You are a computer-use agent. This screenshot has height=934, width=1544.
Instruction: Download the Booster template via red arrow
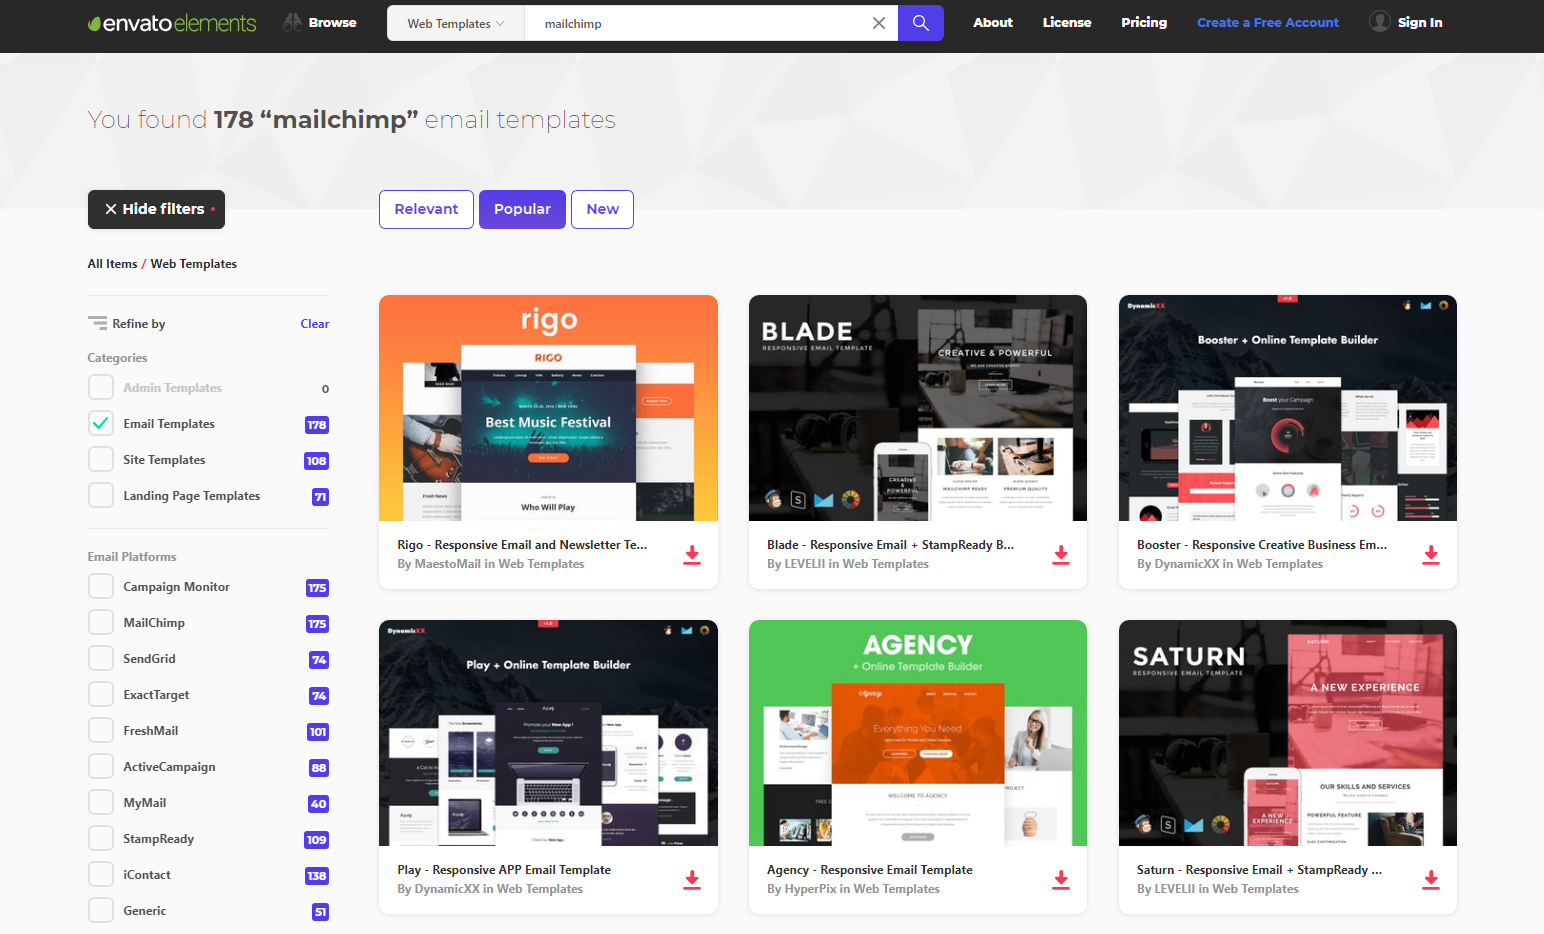tap(1431, 555)
